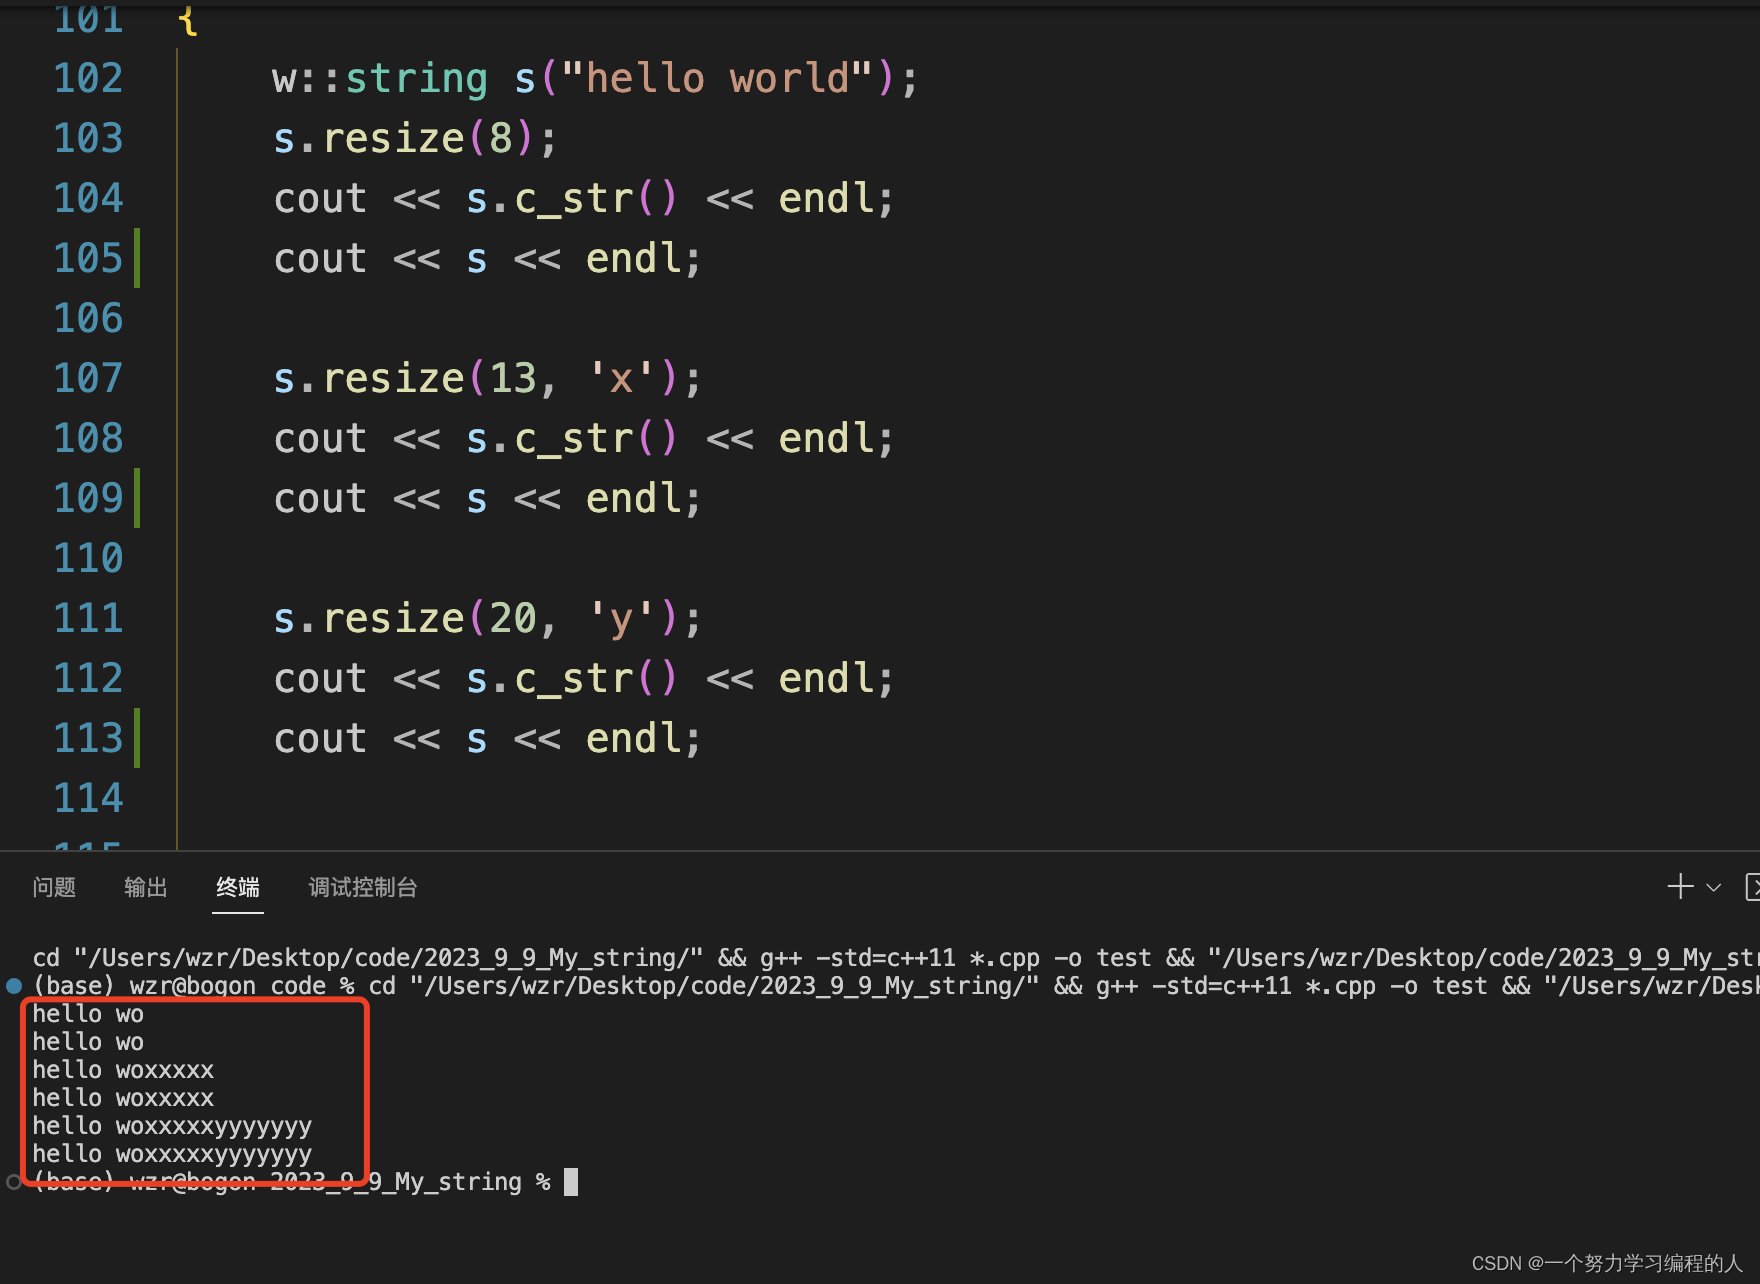The height and width of the screenshot is (1284, 1760).
Task: Click the "hello world" string literal
Action: [x=717, y=78]
